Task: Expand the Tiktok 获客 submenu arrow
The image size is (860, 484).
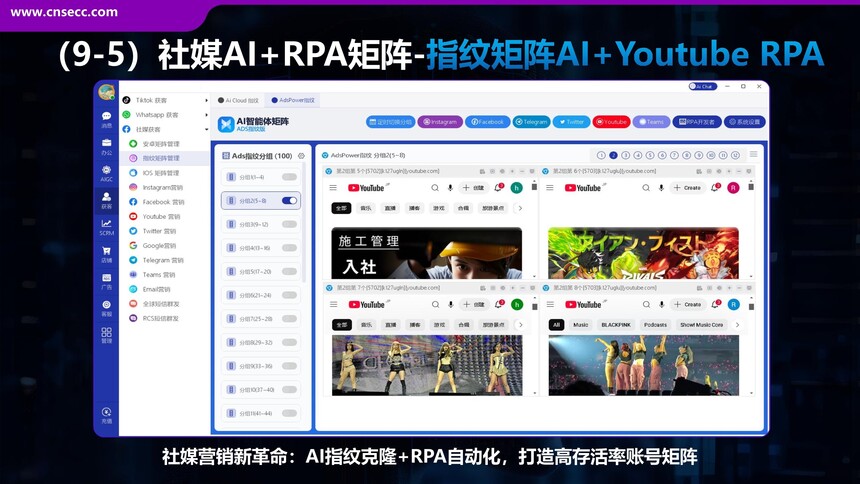Action: 206,100
